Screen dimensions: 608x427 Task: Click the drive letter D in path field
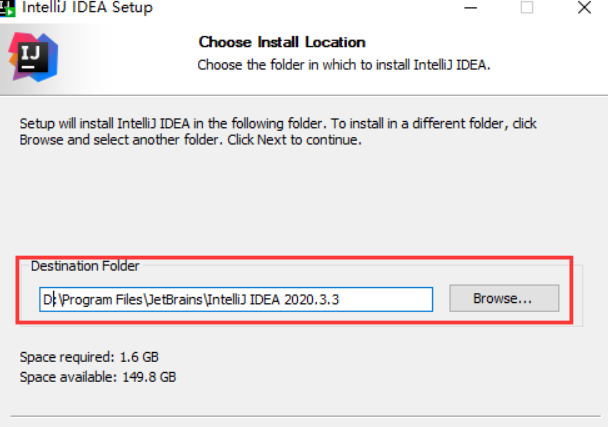pos(47,300)
